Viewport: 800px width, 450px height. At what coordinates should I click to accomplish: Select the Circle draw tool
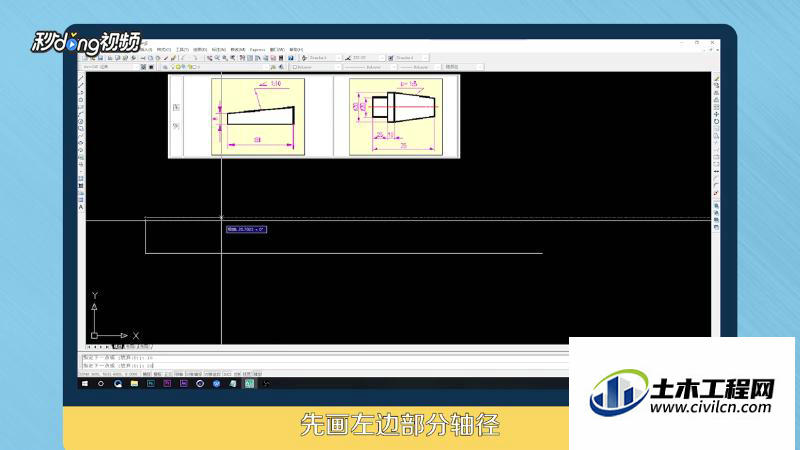point(81,122)
